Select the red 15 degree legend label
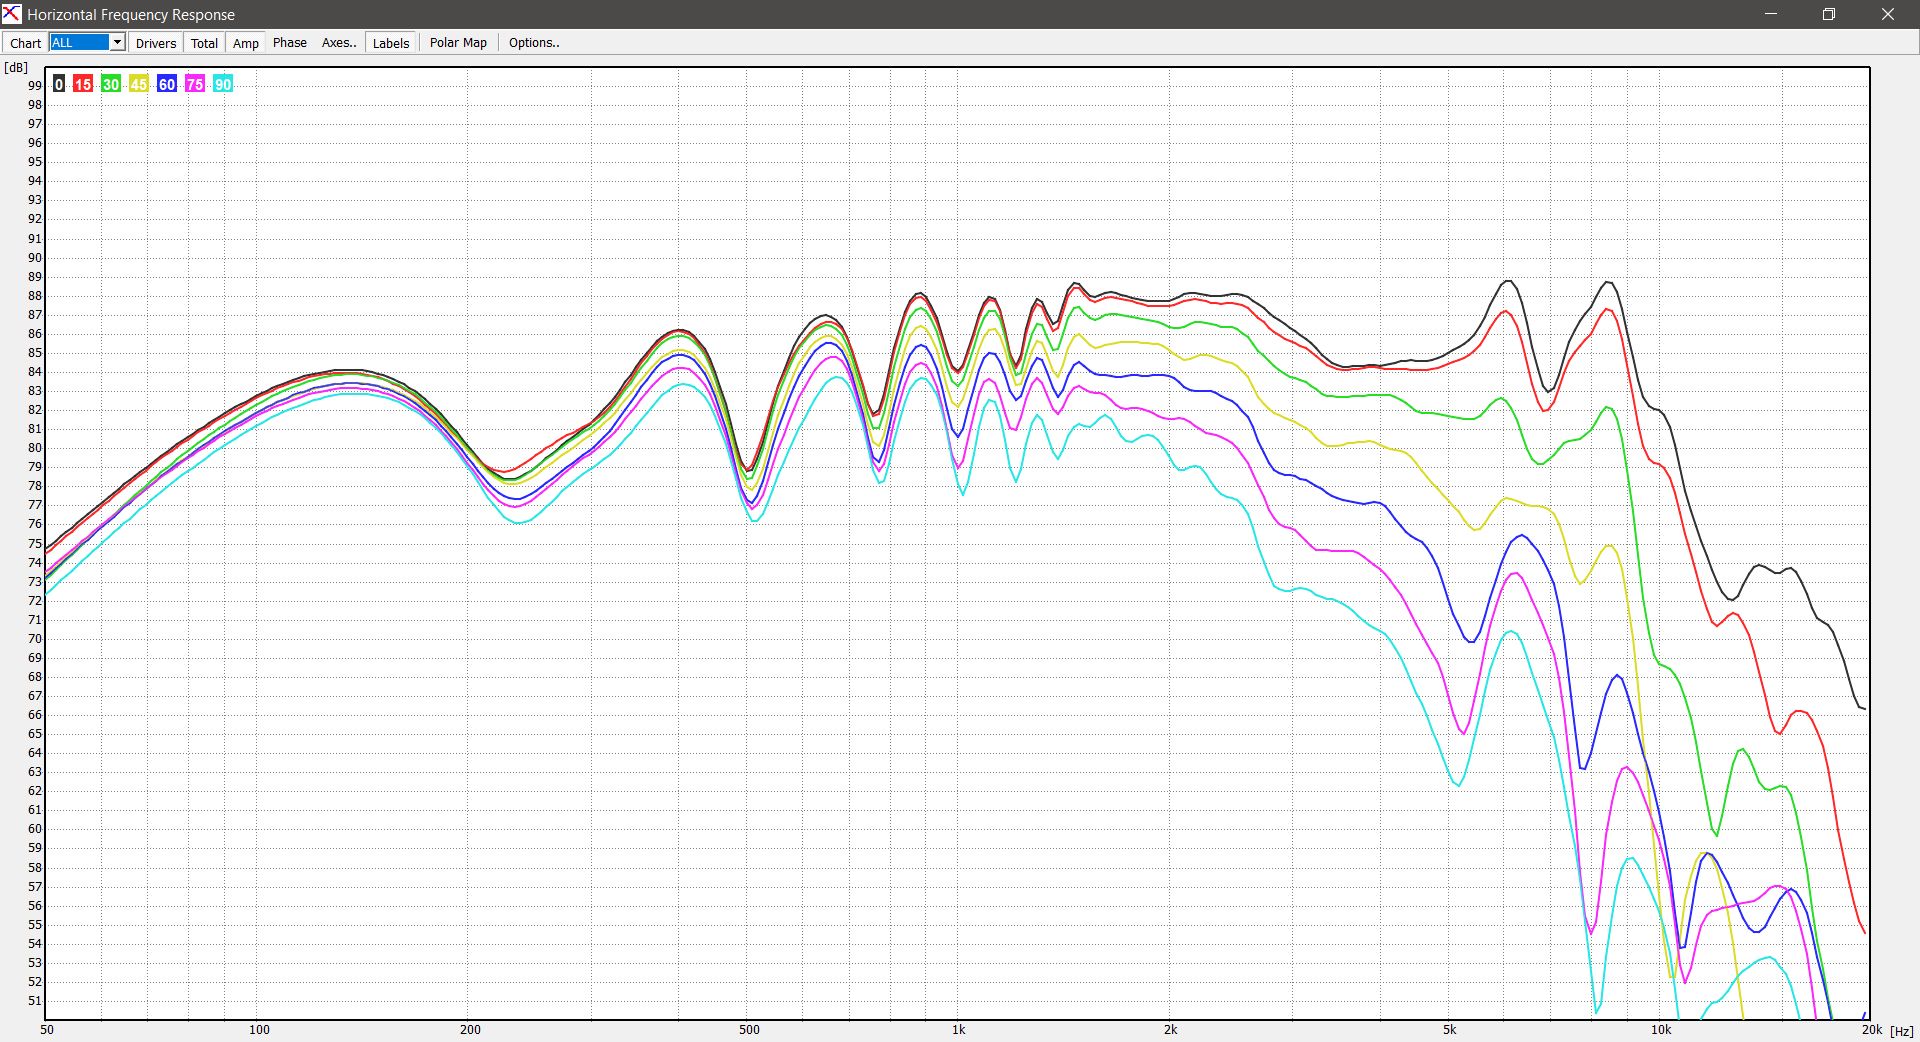The image size is (1920, 1042). coord(83,84)
